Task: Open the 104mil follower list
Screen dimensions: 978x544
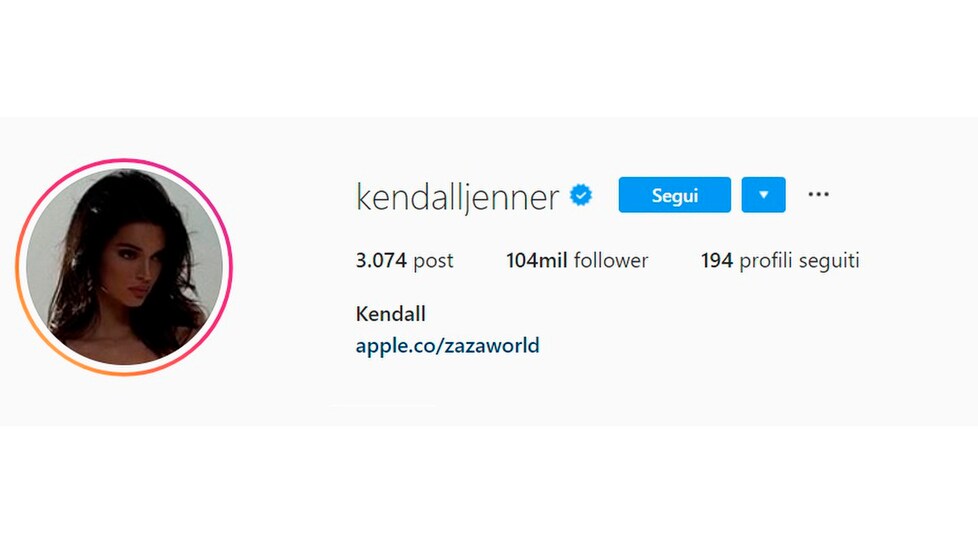Action: (x=577, y=260)
